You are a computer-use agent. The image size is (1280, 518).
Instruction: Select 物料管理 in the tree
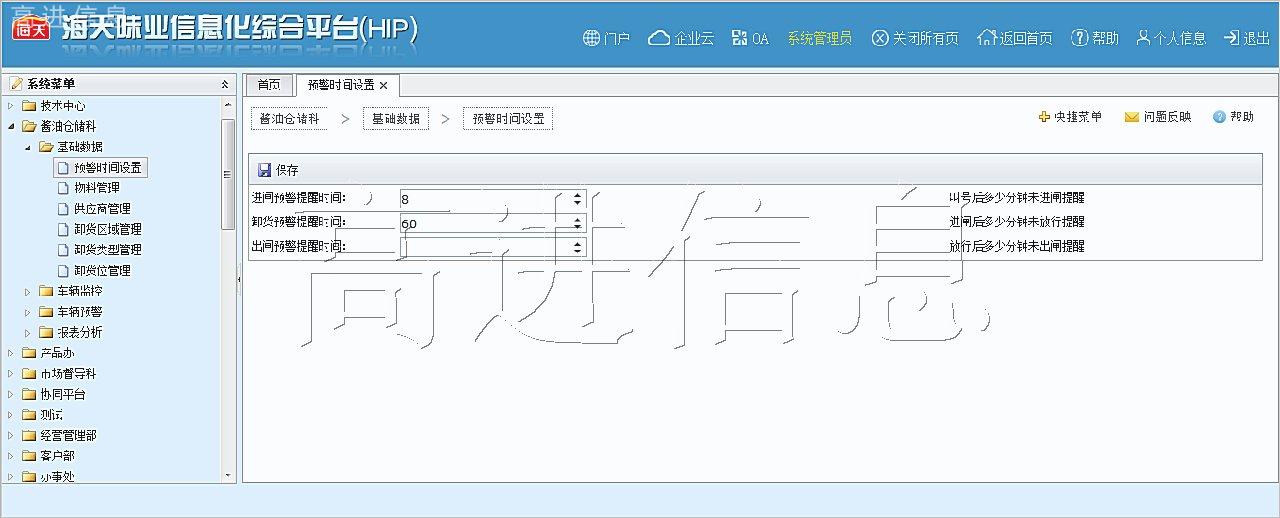(96, 188)
